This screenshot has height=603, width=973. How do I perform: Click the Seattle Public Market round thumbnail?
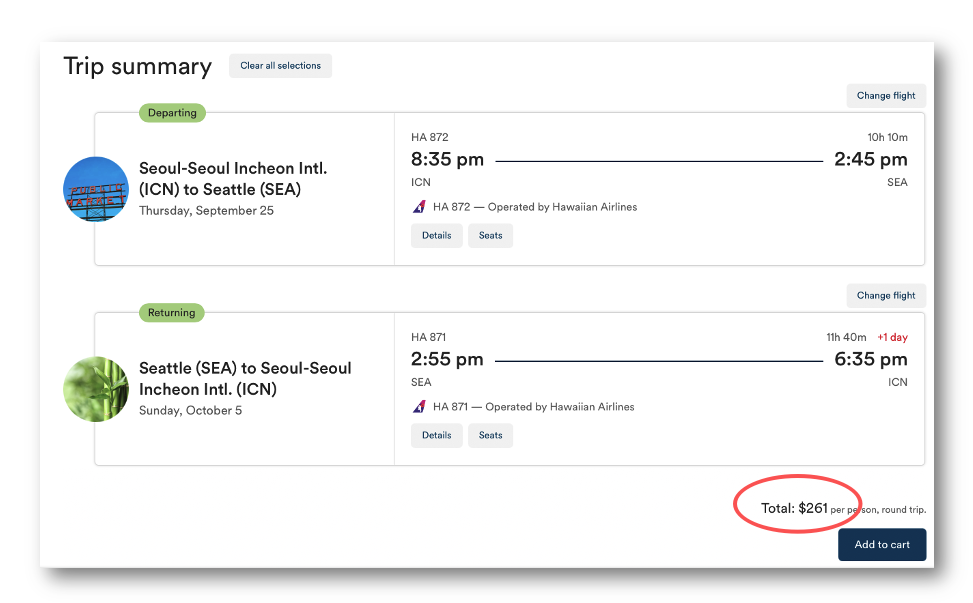pos(96,189)
